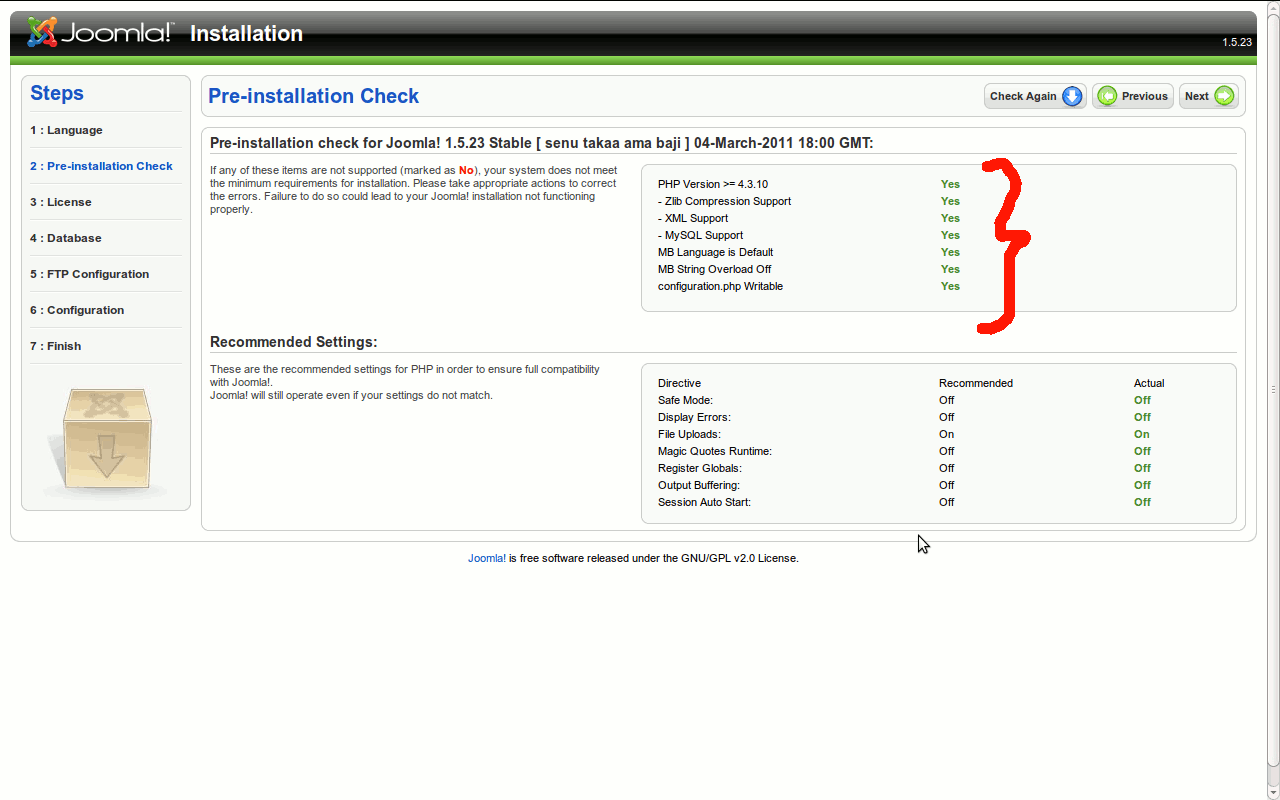This screenshot has height=800, width=1280.
Task: Select step 7 : Finish
Action: click(x=55, y=346)
